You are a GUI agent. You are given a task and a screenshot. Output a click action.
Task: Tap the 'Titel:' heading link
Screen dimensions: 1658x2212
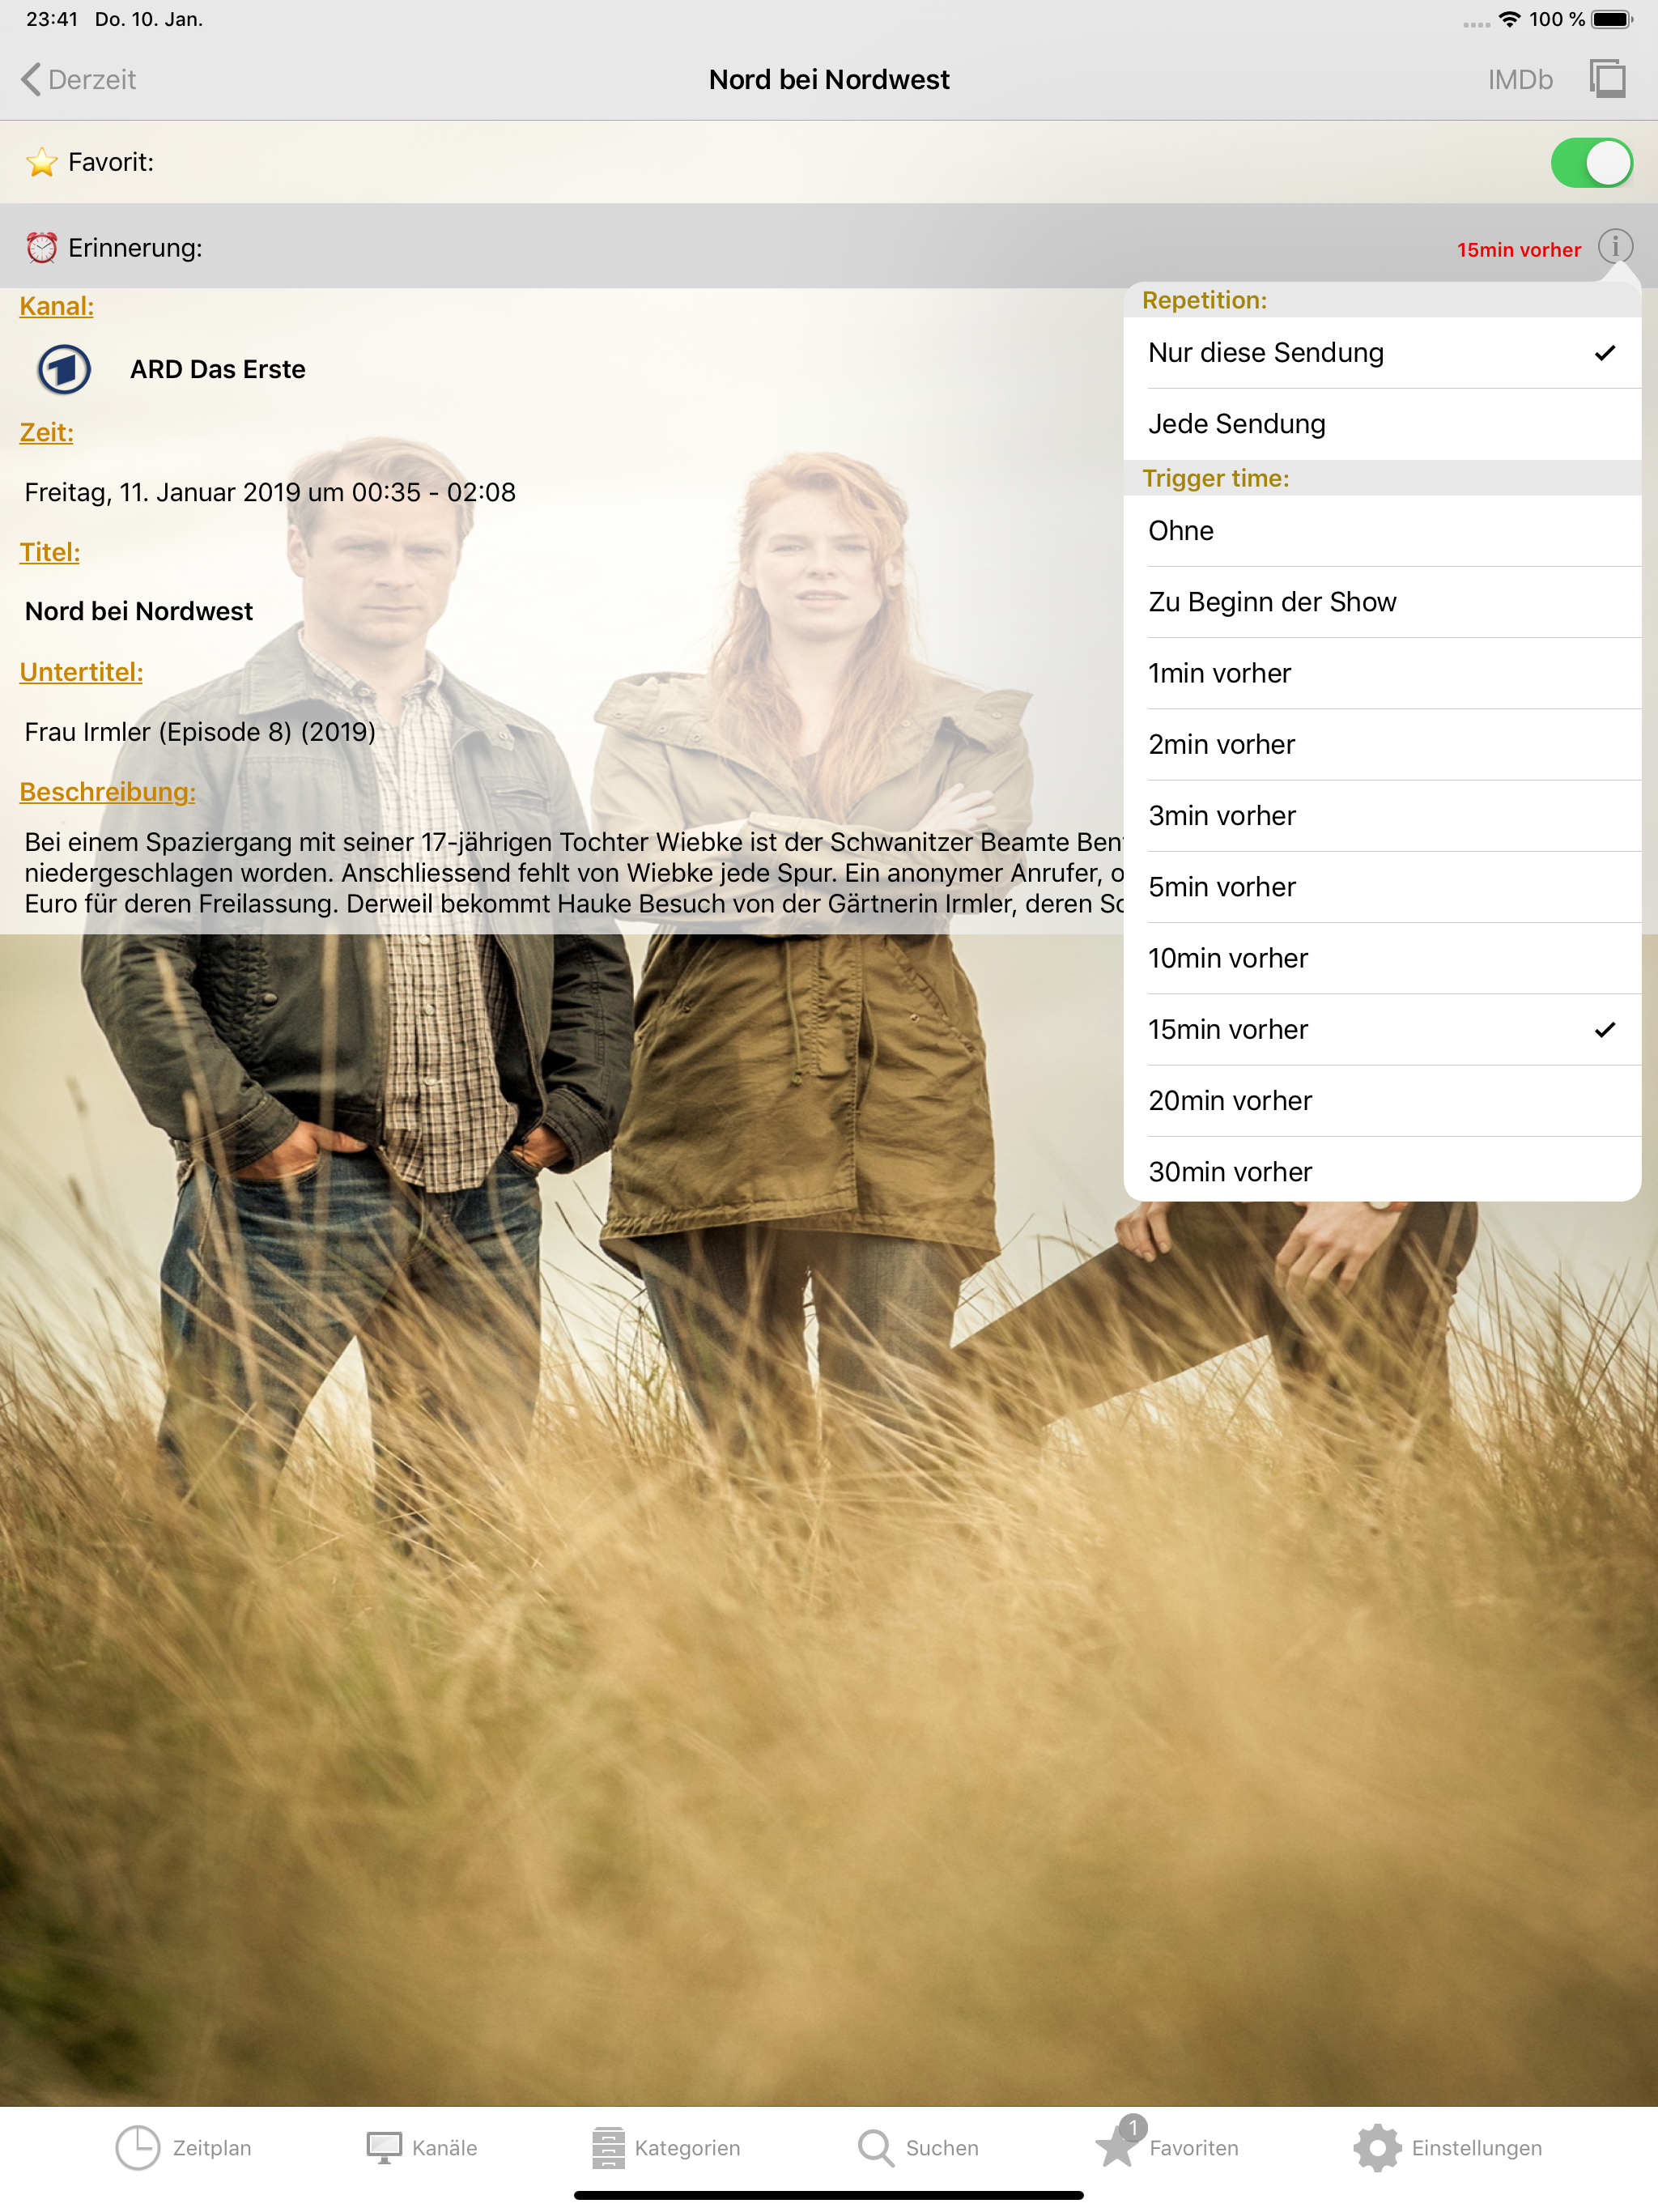tap(50, 552)
